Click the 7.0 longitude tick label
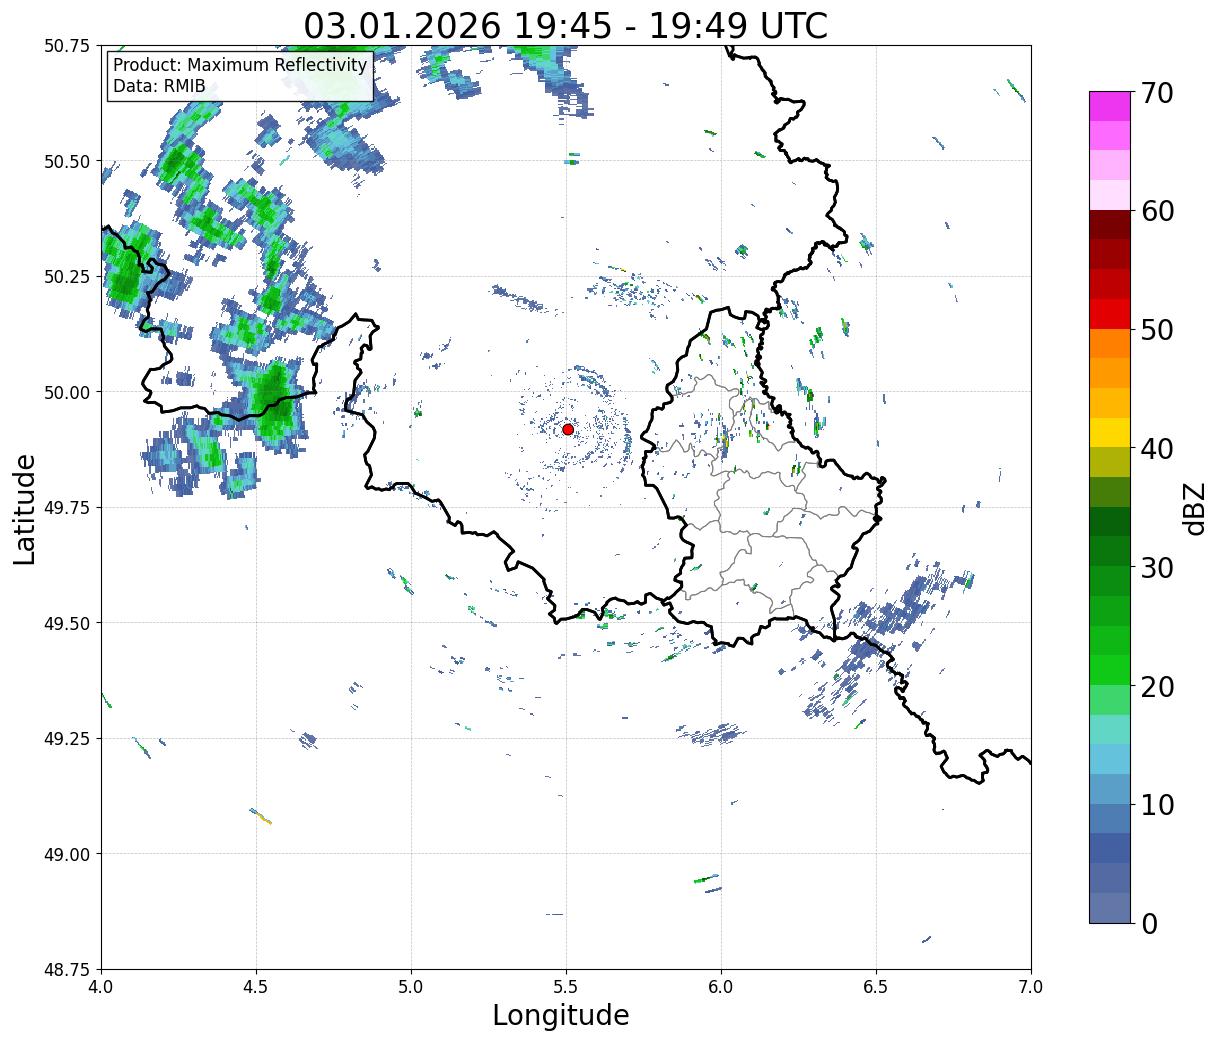 tap(1031, 986)
